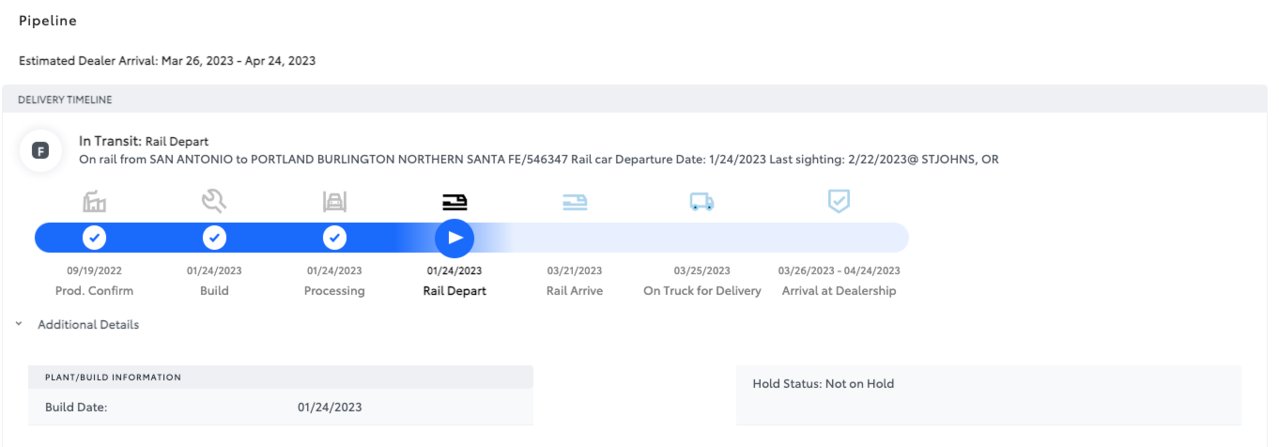The height and width of the screenshot is (447, 1279).
Task: Click the round F status badge icon
Action: click(x=40, y=151)
